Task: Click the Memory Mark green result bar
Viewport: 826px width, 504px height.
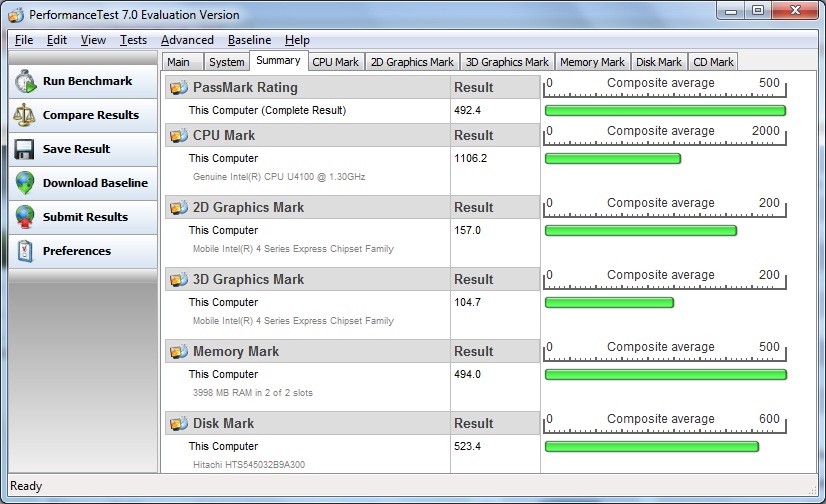Action: tap(666, 374)
